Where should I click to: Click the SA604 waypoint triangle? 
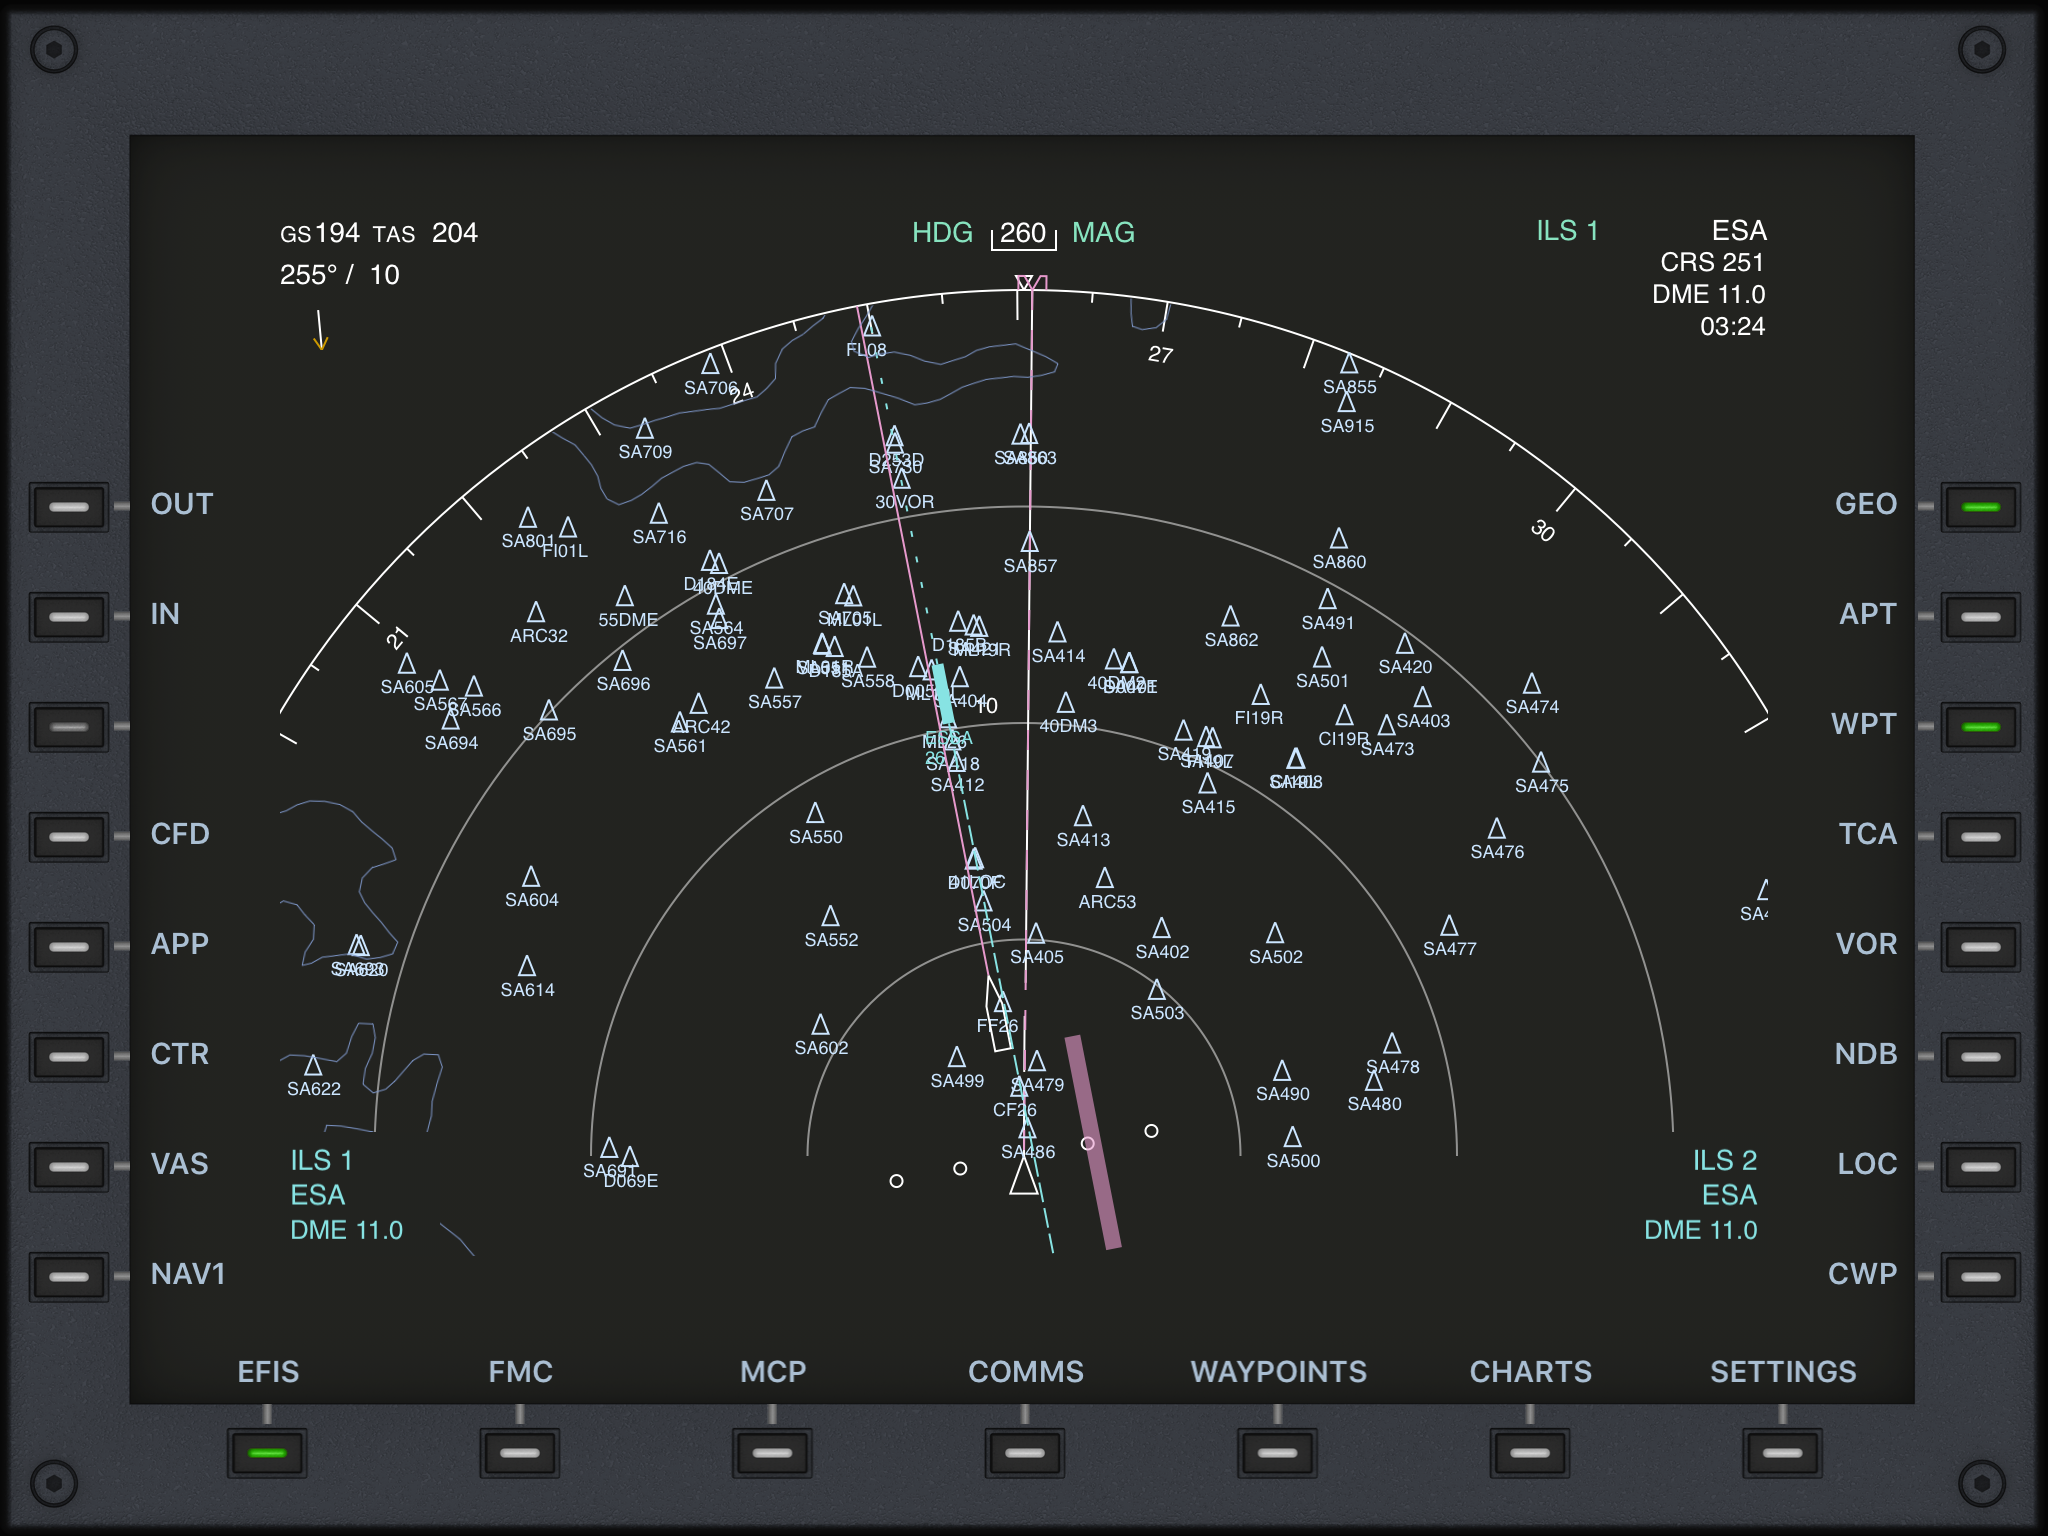[x=531, y=877]
